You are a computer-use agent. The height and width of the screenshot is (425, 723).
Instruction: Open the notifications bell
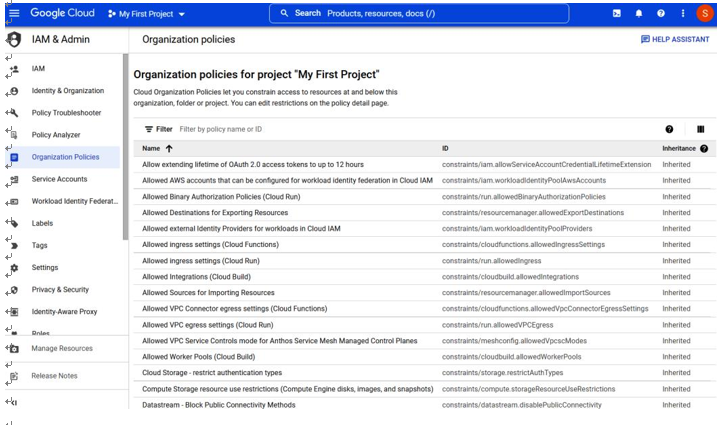click(x=639, y=13)
